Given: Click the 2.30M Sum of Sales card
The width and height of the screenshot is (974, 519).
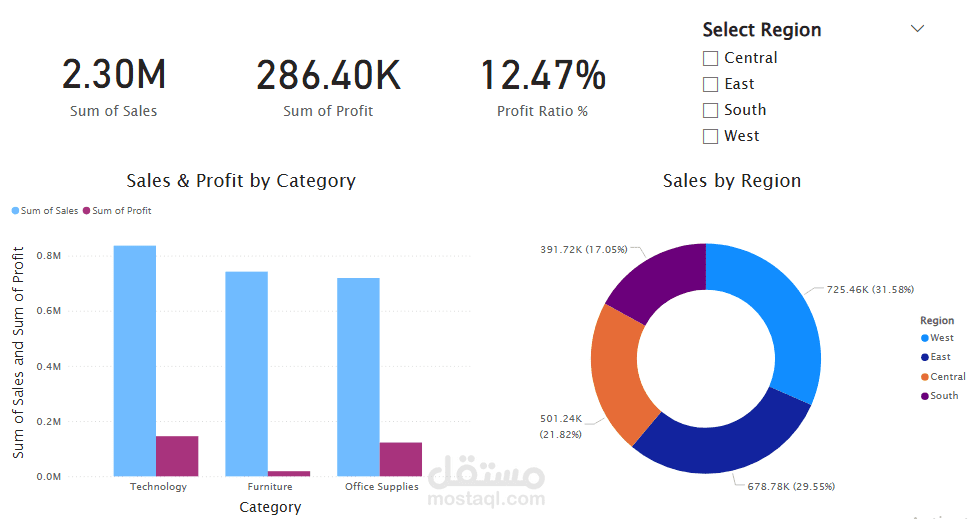Looking at the screenshot, I should 114,87.
